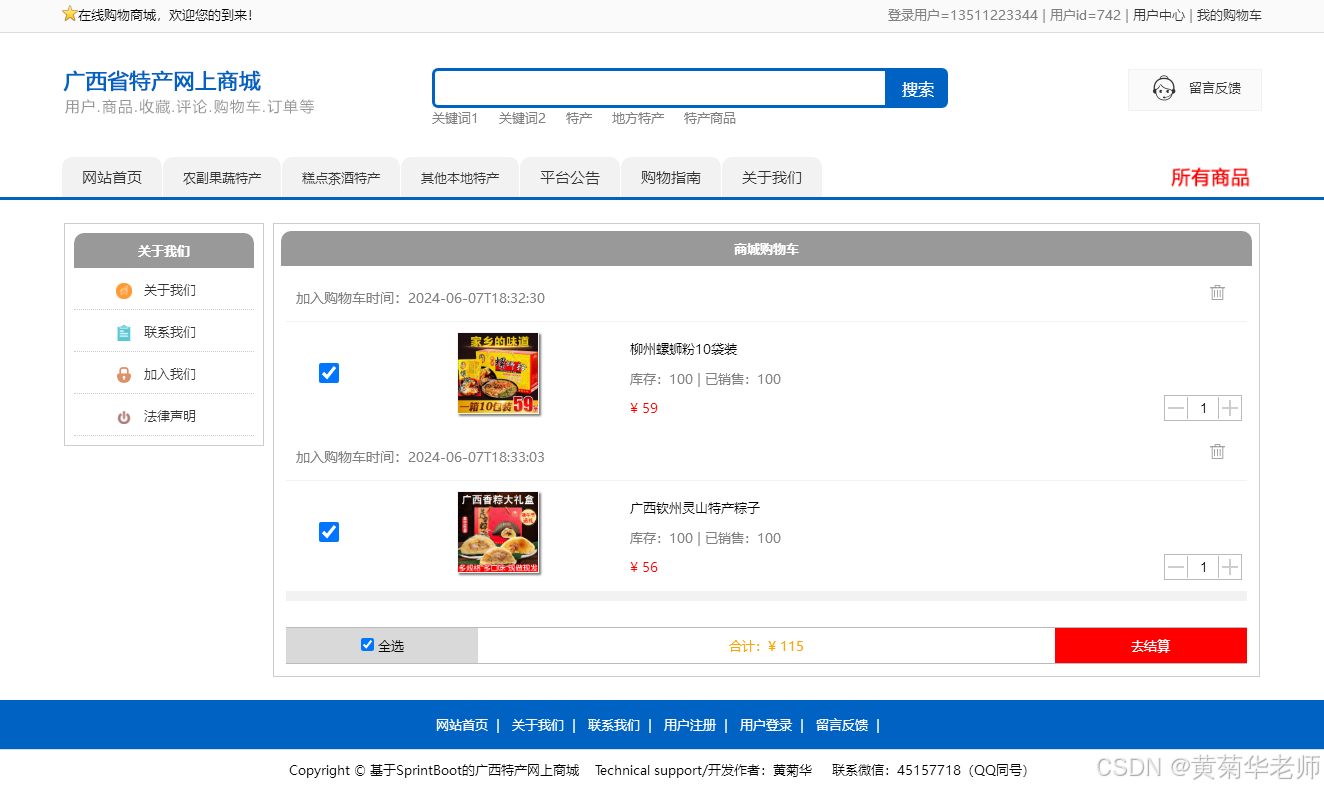Open the 平台公告 navigation tab
1324x789 pixels.
(x=569, y=177)
